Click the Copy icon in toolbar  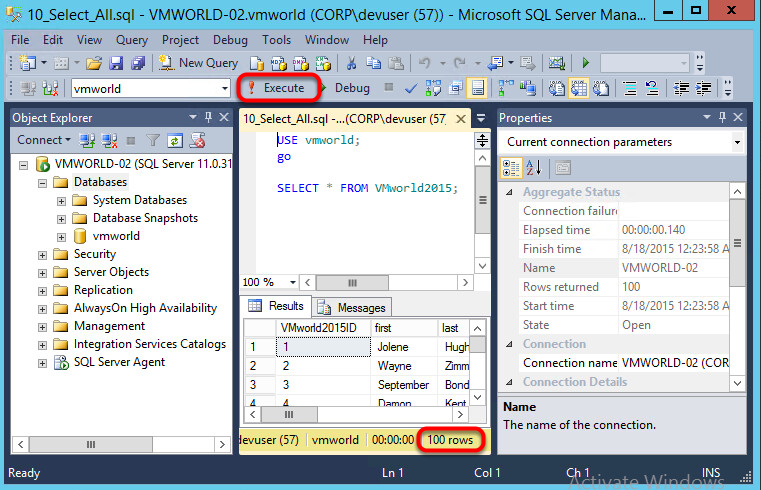point(373,63)
